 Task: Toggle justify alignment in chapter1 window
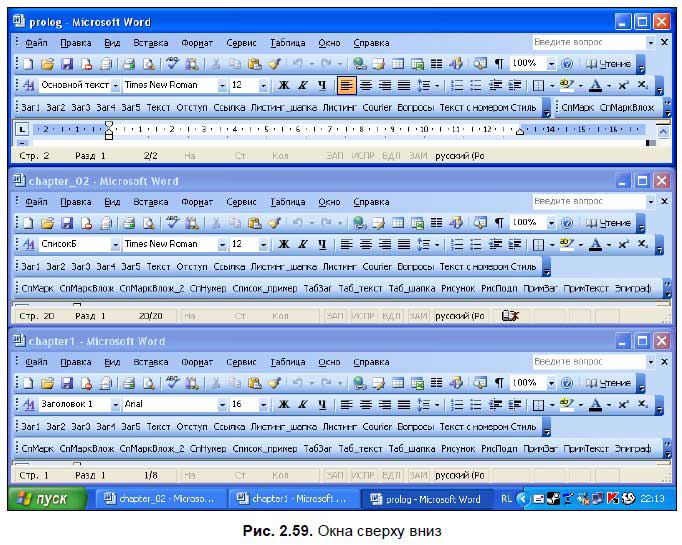(x=404, y=405)
